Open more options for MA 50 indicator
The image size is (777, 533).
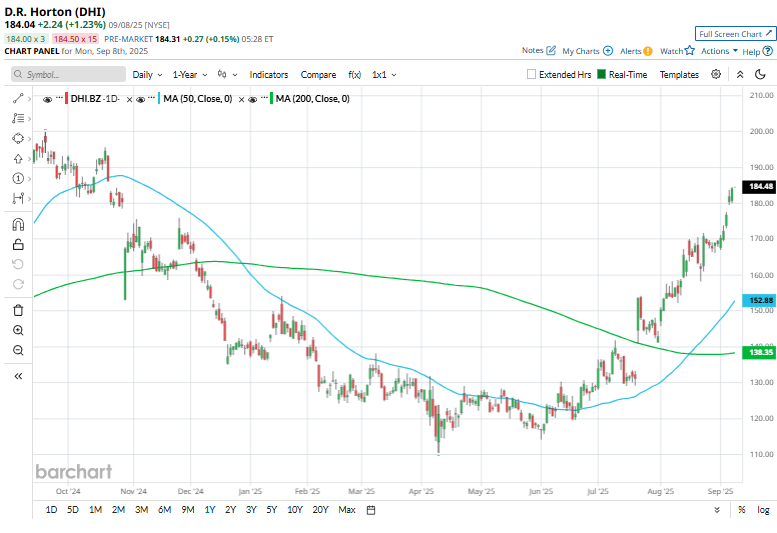(152, 98)
